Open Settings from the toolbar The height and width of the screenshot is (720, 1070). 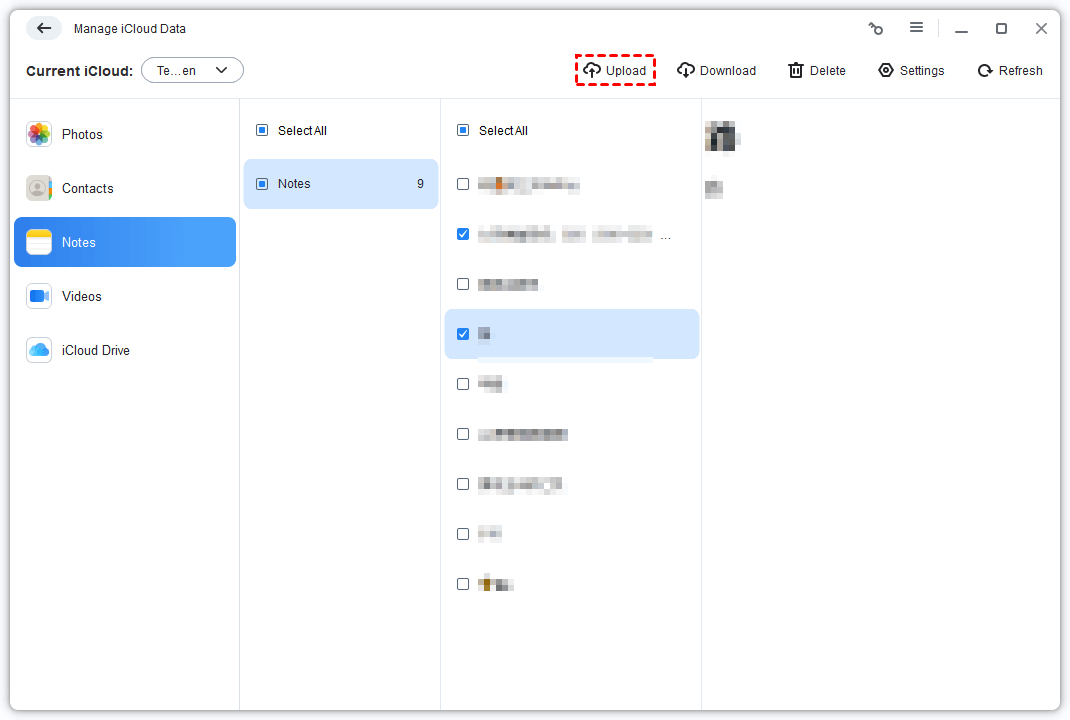(x=910, y=70)
